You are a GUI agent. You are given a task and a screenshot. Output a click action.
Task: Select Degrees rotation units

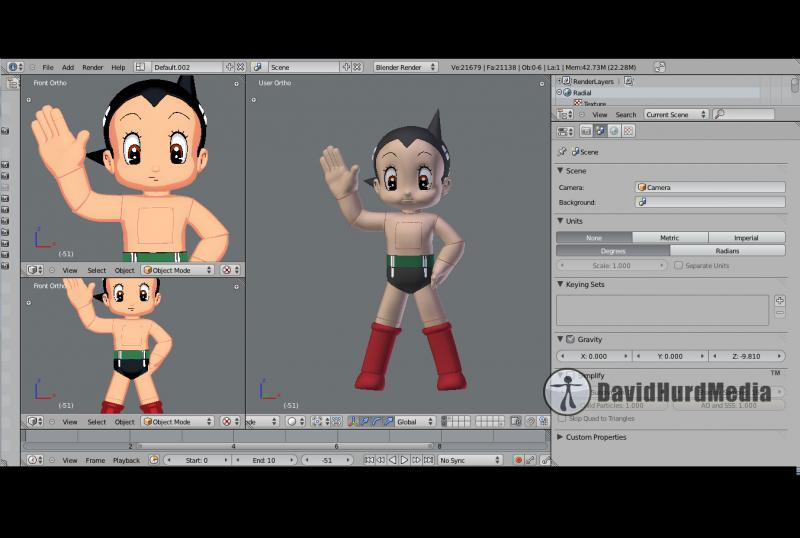click(613, 251)
